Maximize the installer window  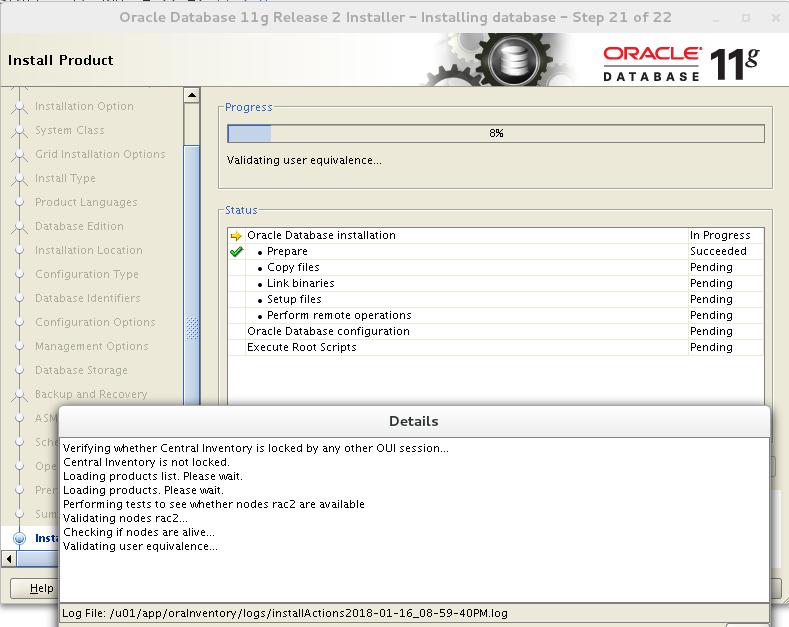pos(746,18)
